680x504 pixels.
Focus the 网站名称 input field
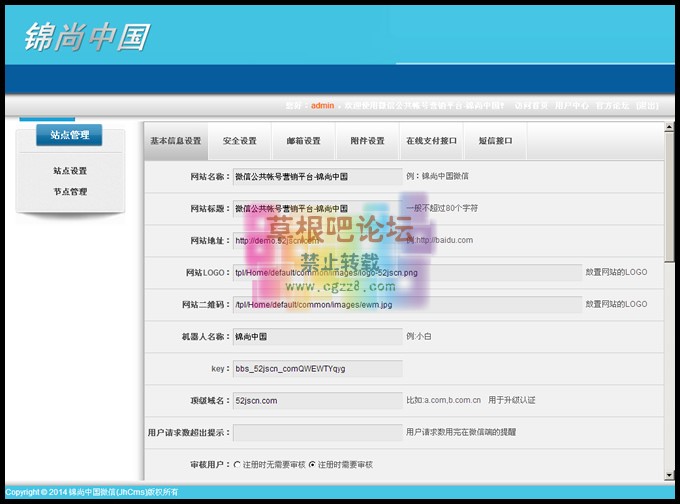click(x=317, y=177)
